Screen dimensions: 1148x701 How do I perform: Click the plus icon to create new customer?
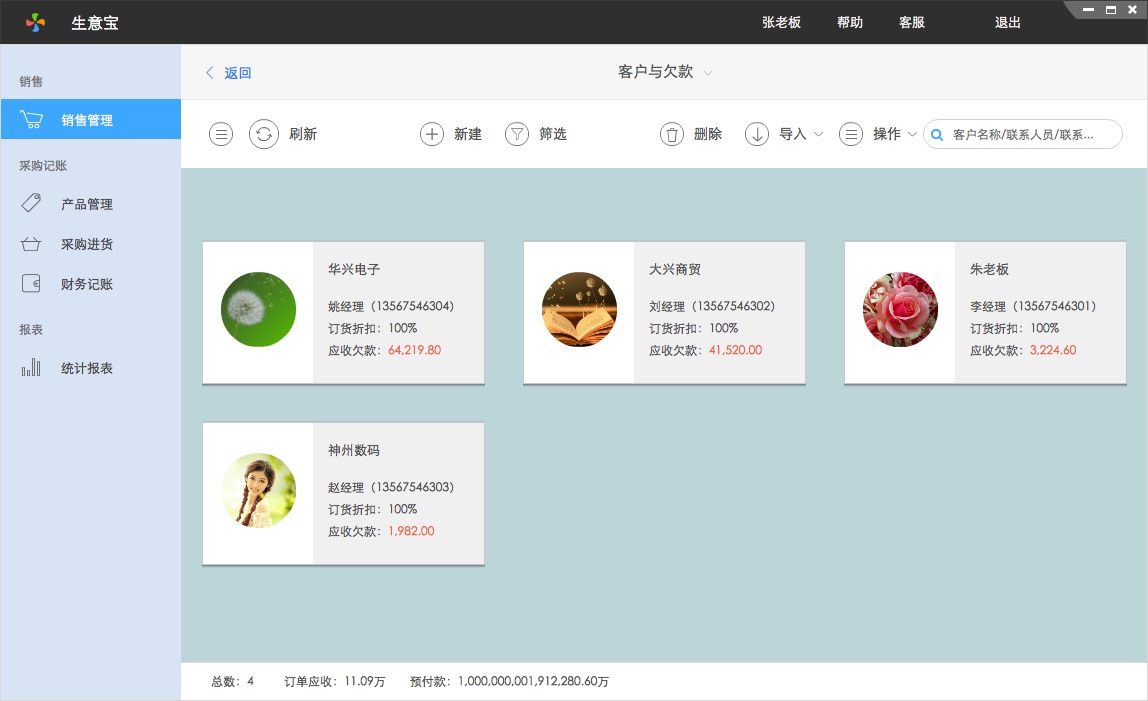tap(431, 134)
